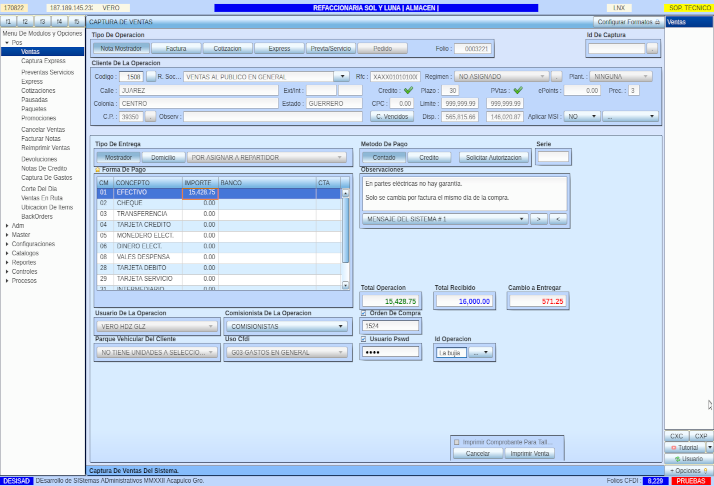The image size is (714, 486).
Task: Open the R. Soc. customer name dropdown
Action: [x=342, y=77]
